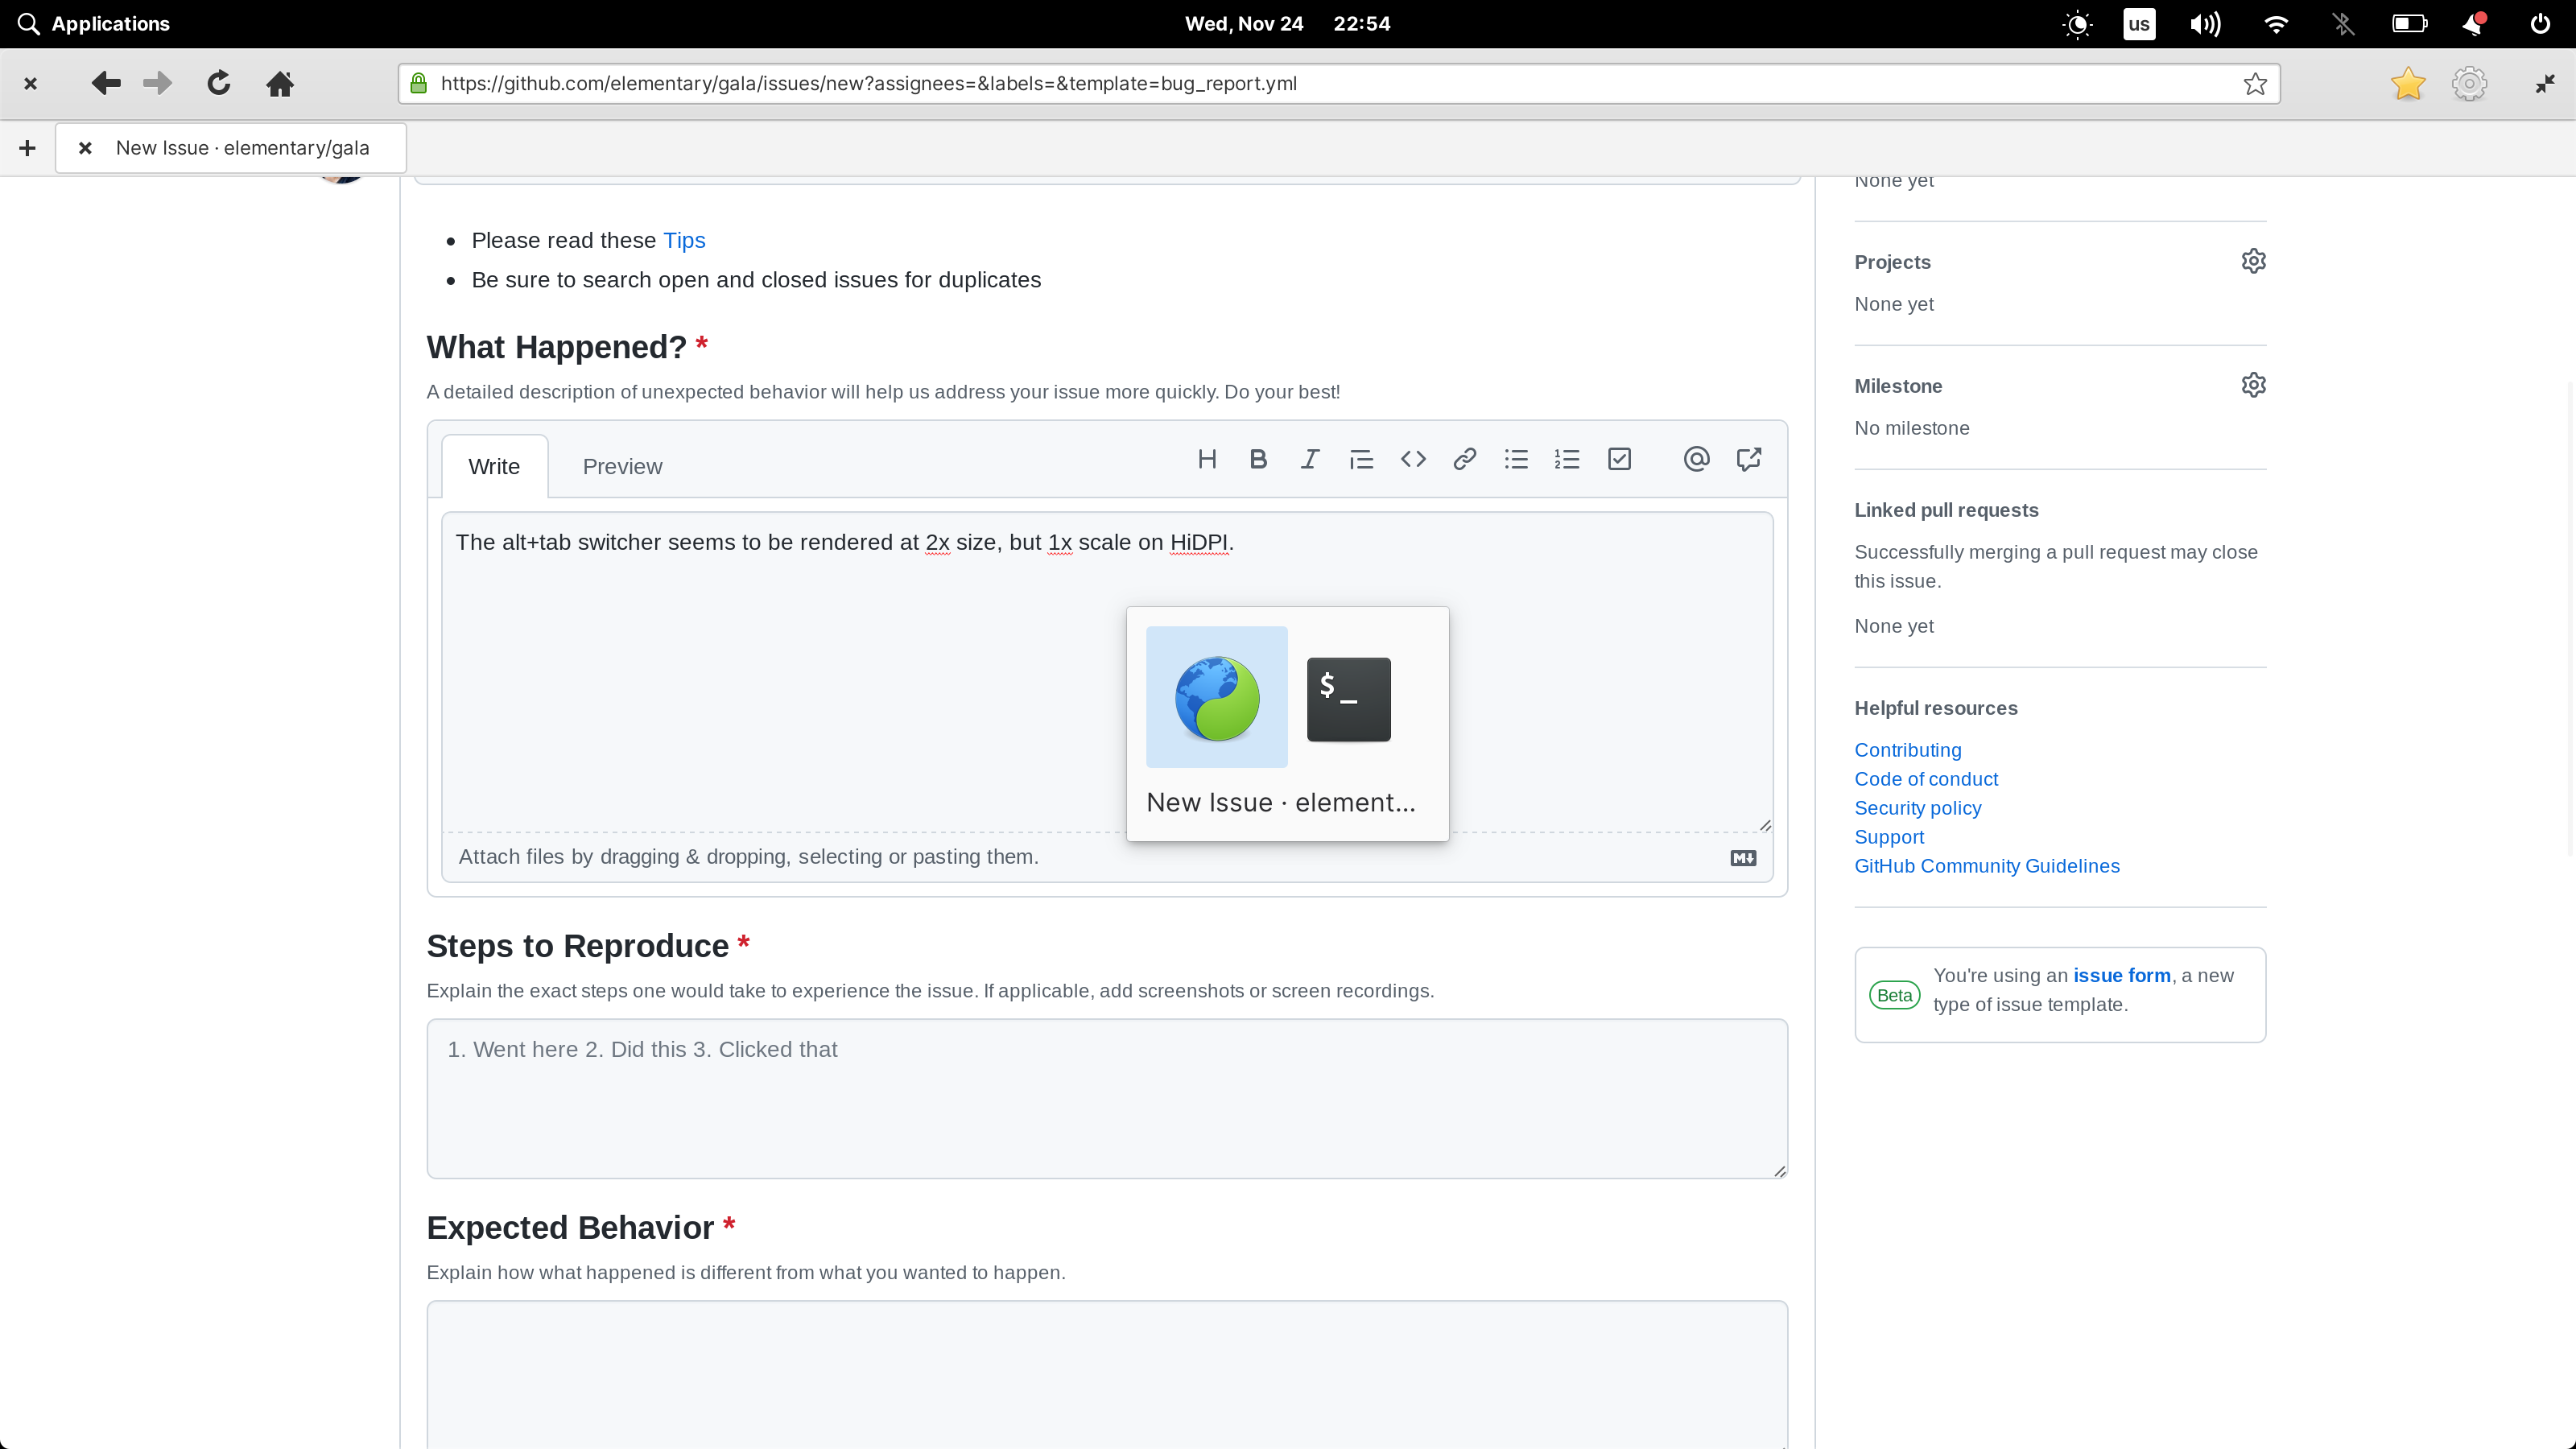Apply italic formatting icon
2576x1449 pixels.
tap(1309, 459)
